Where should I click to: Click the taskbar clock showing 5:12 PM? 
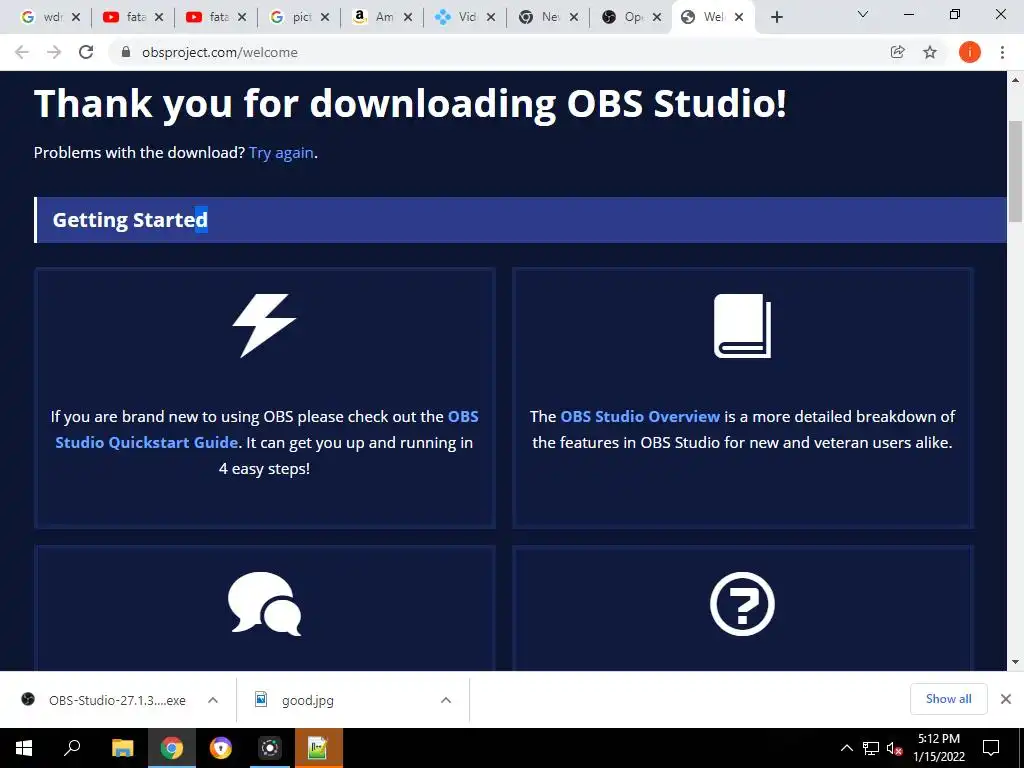pos(939,748)
